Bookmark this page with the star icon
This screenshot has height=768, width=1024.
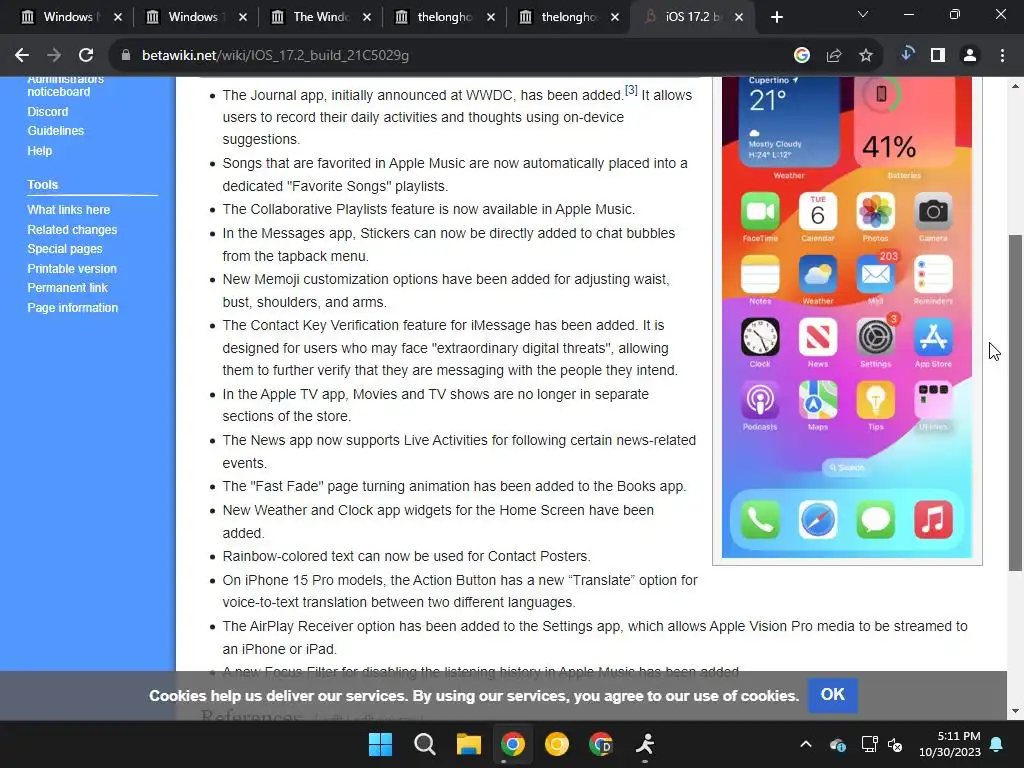click(x=866, y=56)
